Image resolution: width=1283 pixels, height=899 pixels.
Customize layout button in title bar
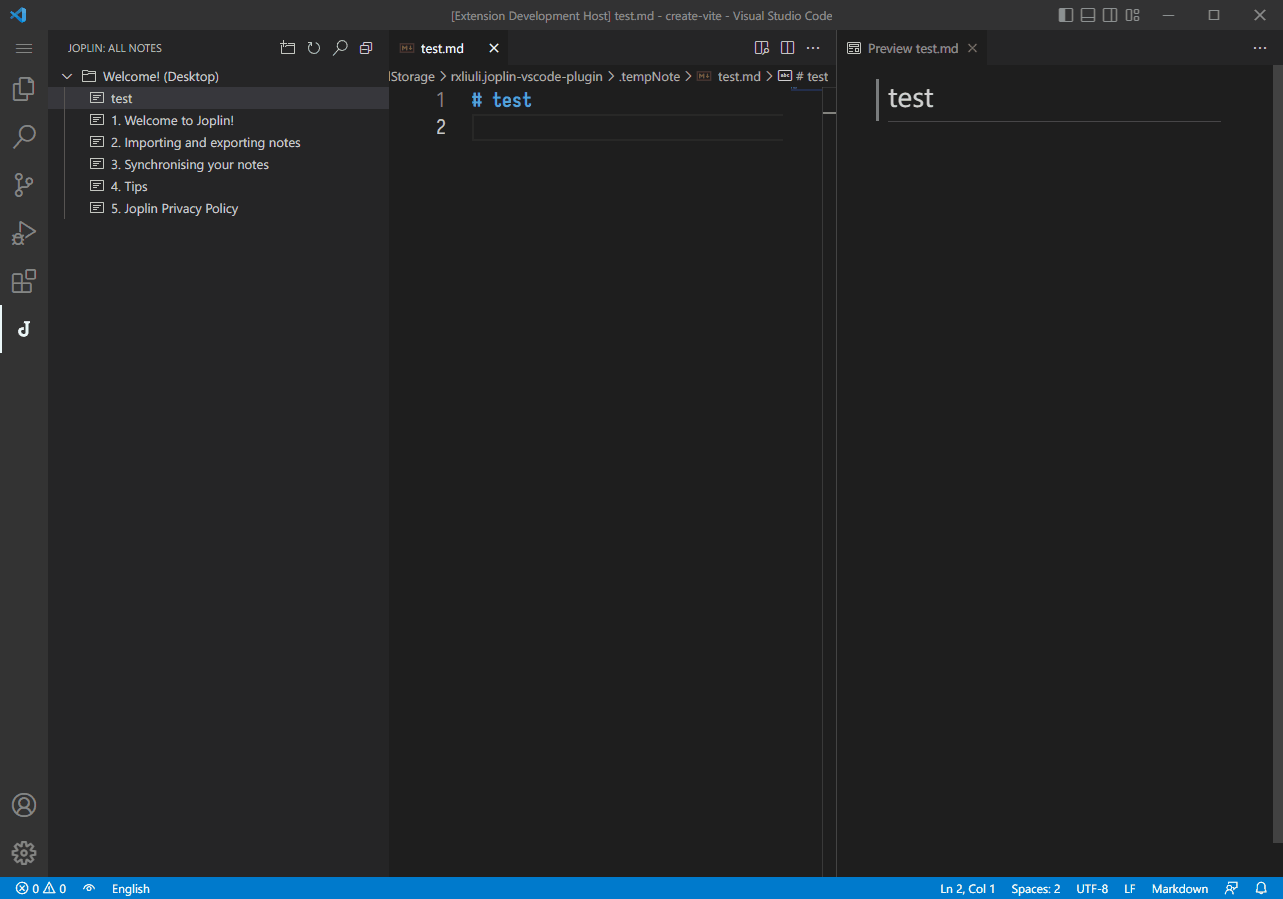pyautogui.click(x=1133, y=15)
